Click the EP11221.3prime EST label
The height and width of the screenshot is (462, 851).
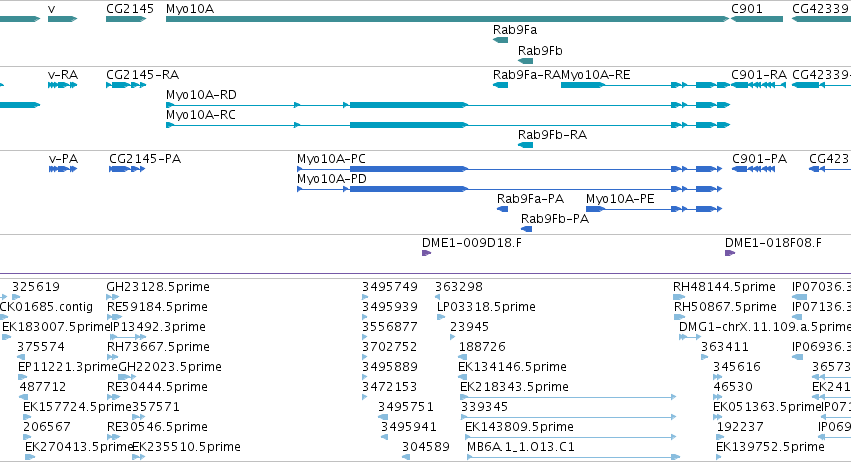[68, 367]
